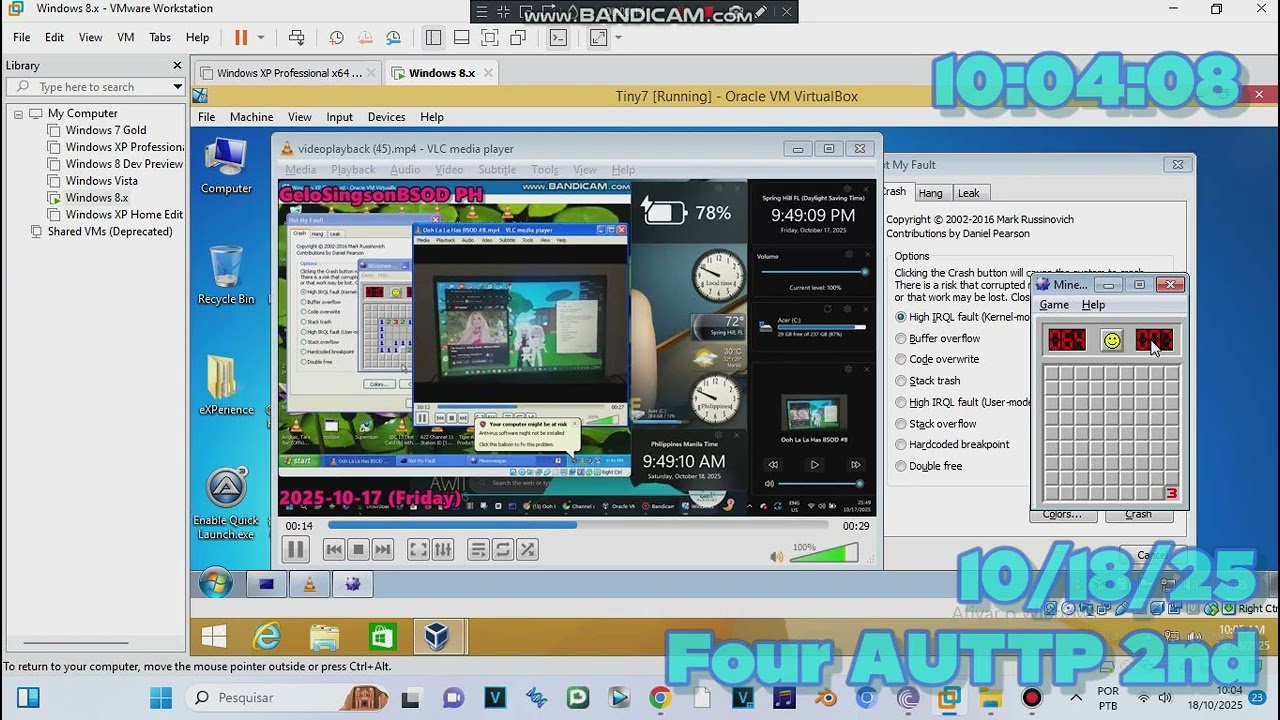Toggle VLC fullscreen button

(418, 549)
